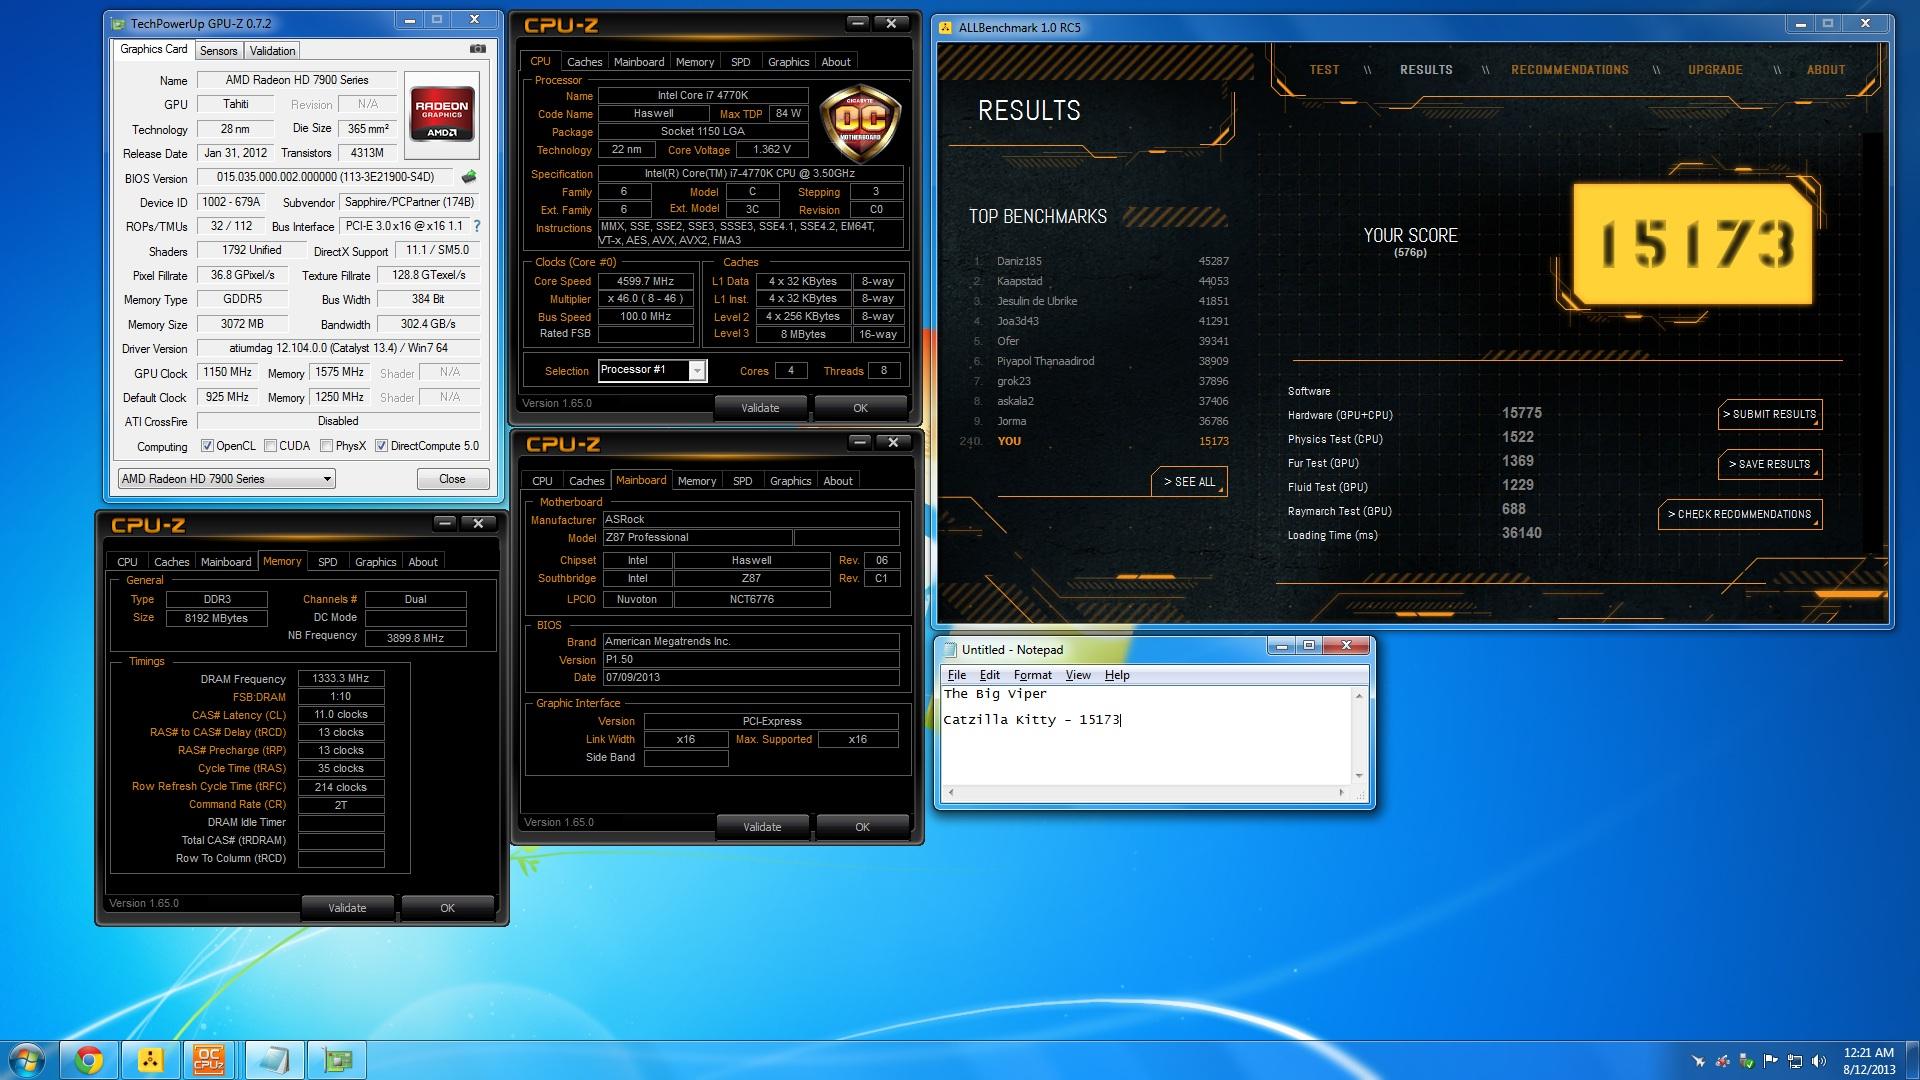
Task: Click Validate in the CPU tab window
Action: point(760,408)
